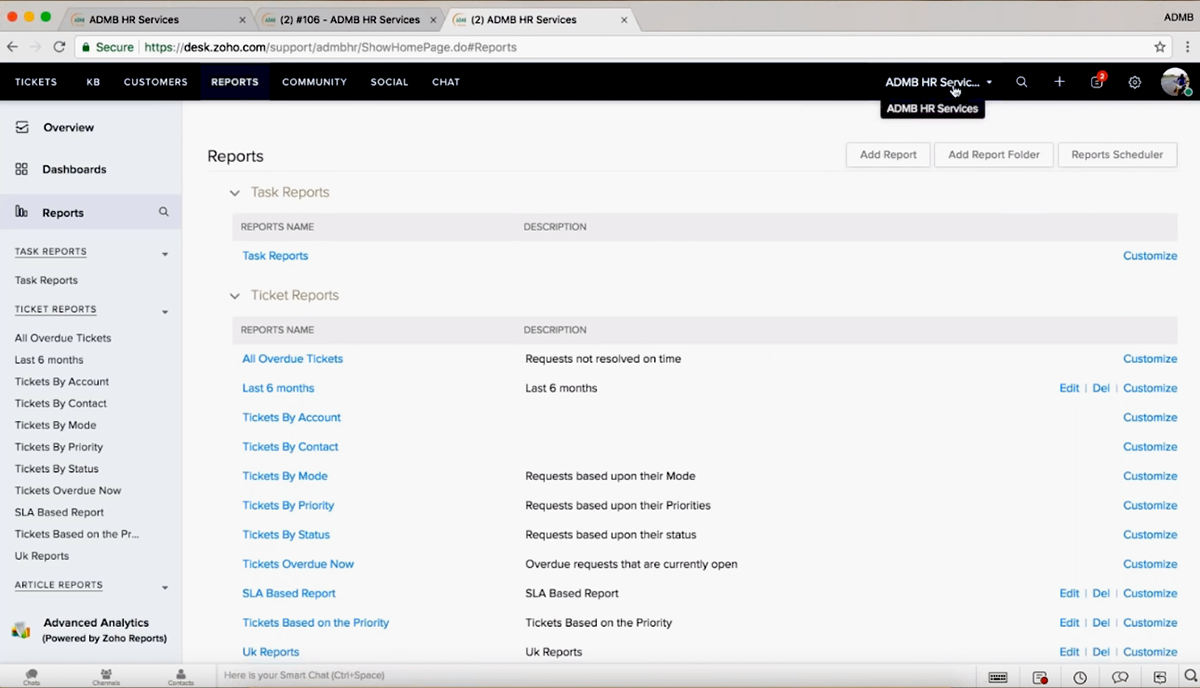
Task: Open Chats in the bottom bar
Action: click(x=32, y=677)
